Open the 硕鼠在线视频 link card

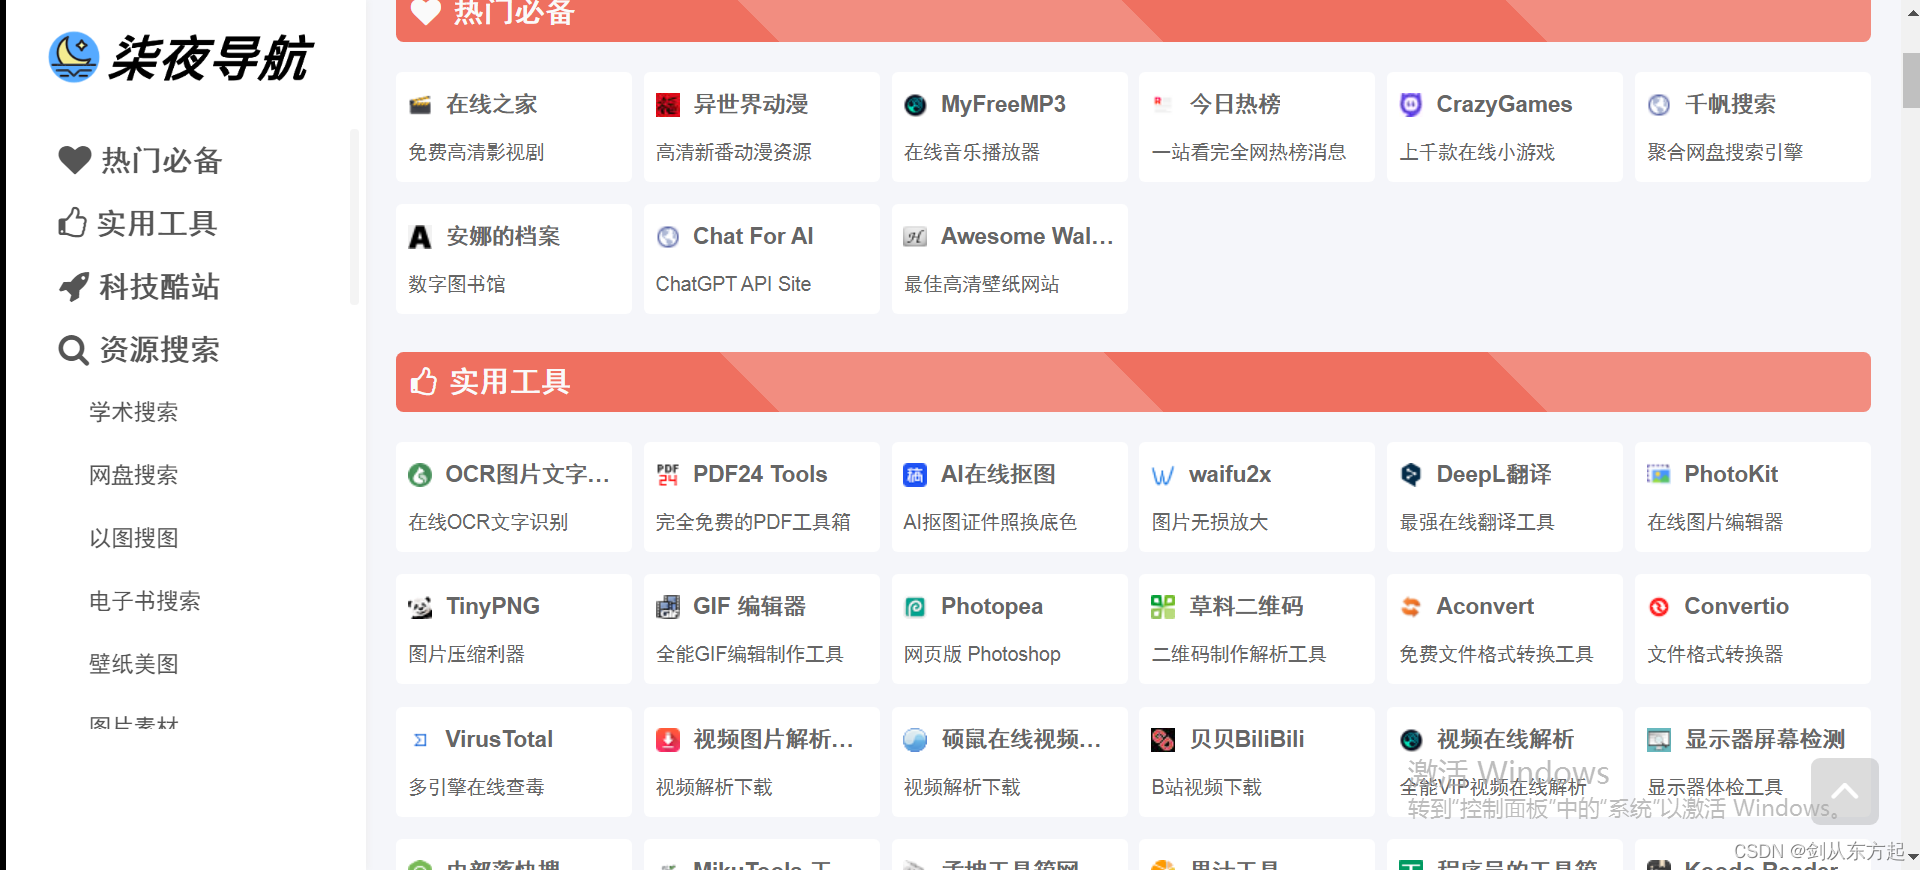click(1009, 762)
